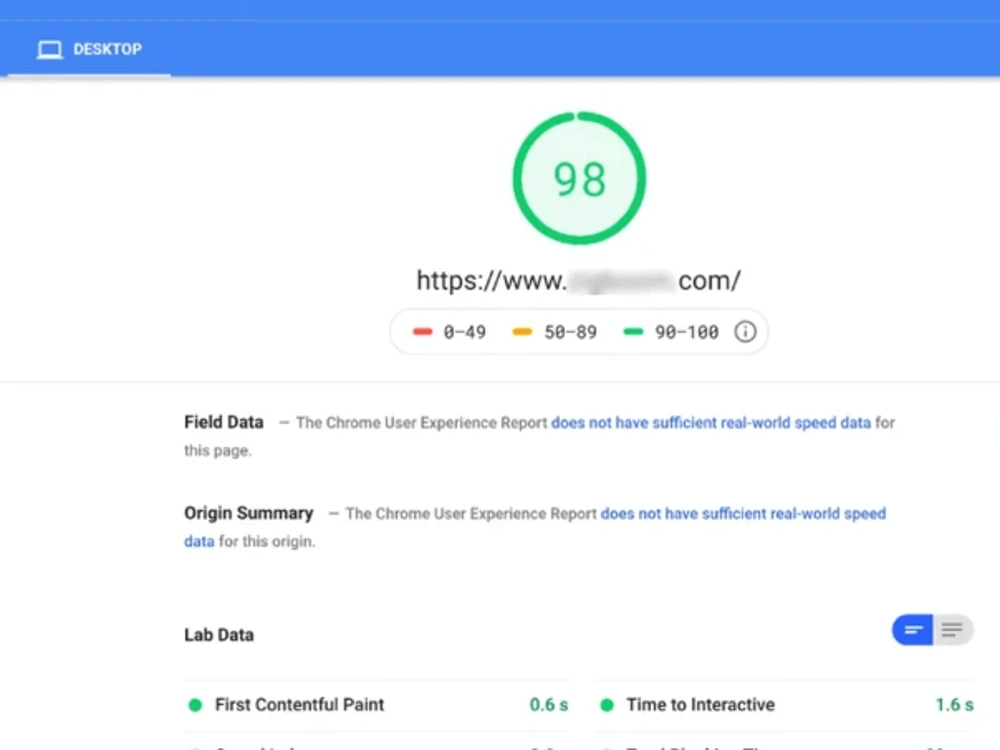Click the red 0-49 legend marker
Screen dimensions: 1000x750
[422, 332]
